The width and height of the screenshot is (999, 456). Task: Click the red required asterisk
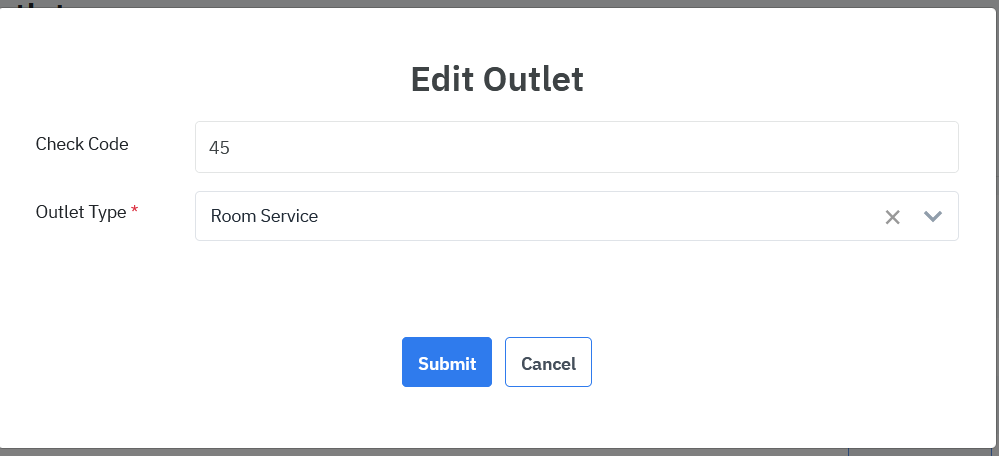[135, 212]
